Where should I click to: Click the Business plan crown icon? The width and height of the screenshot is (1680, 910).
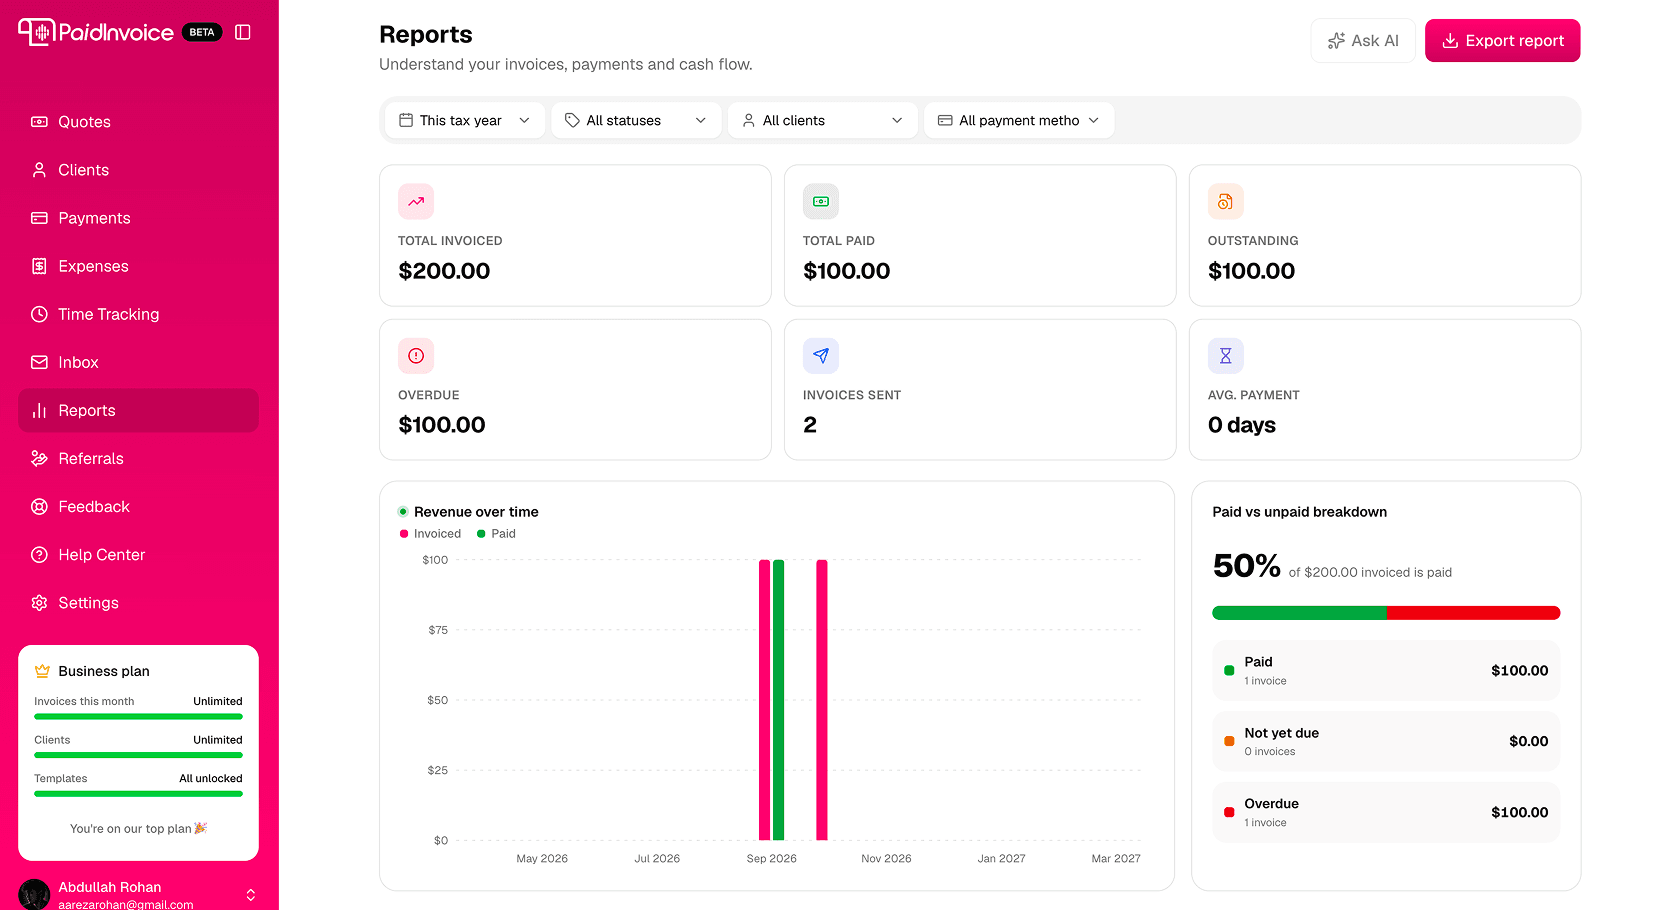(42, 671)
